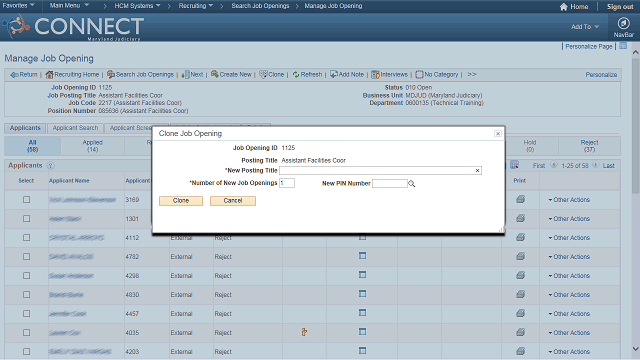The image size is (640, 360).
Task: Open Recruiting Home from toolbar
Action: 72,75
